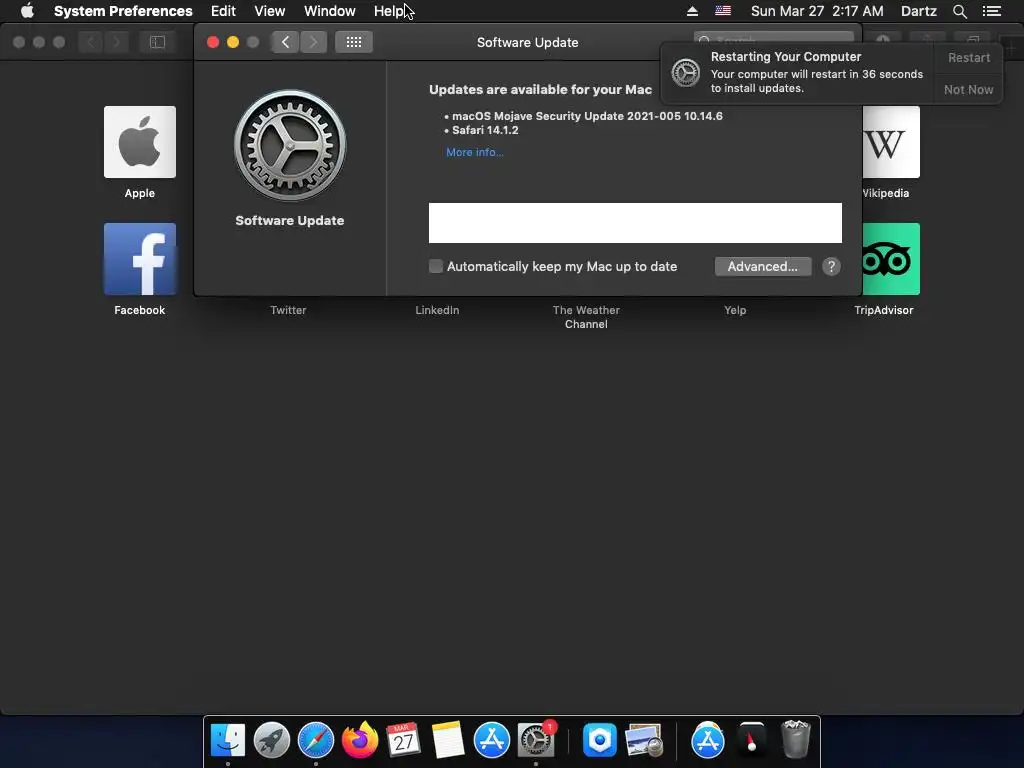The image size is (1024, 768).
Task: Click the date and time in menu bar
Action: [817, 11]
